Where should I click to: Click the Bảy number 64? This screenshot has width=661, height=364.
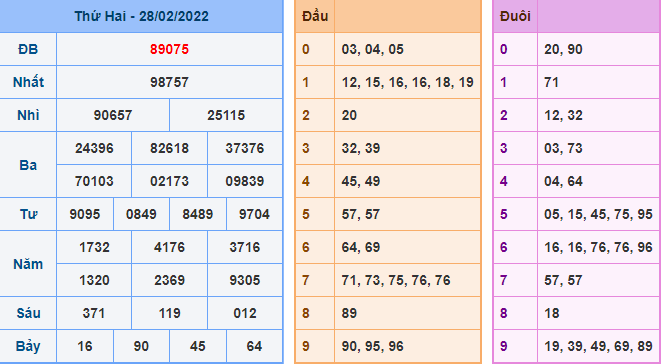(x=254, y=346)
